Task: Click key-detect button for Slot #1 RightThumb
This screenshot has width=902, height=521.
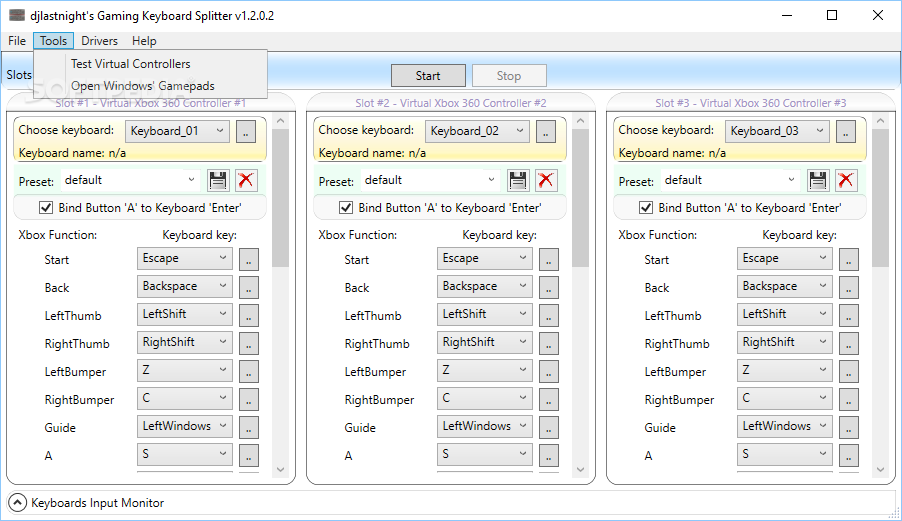Action: 249,343
